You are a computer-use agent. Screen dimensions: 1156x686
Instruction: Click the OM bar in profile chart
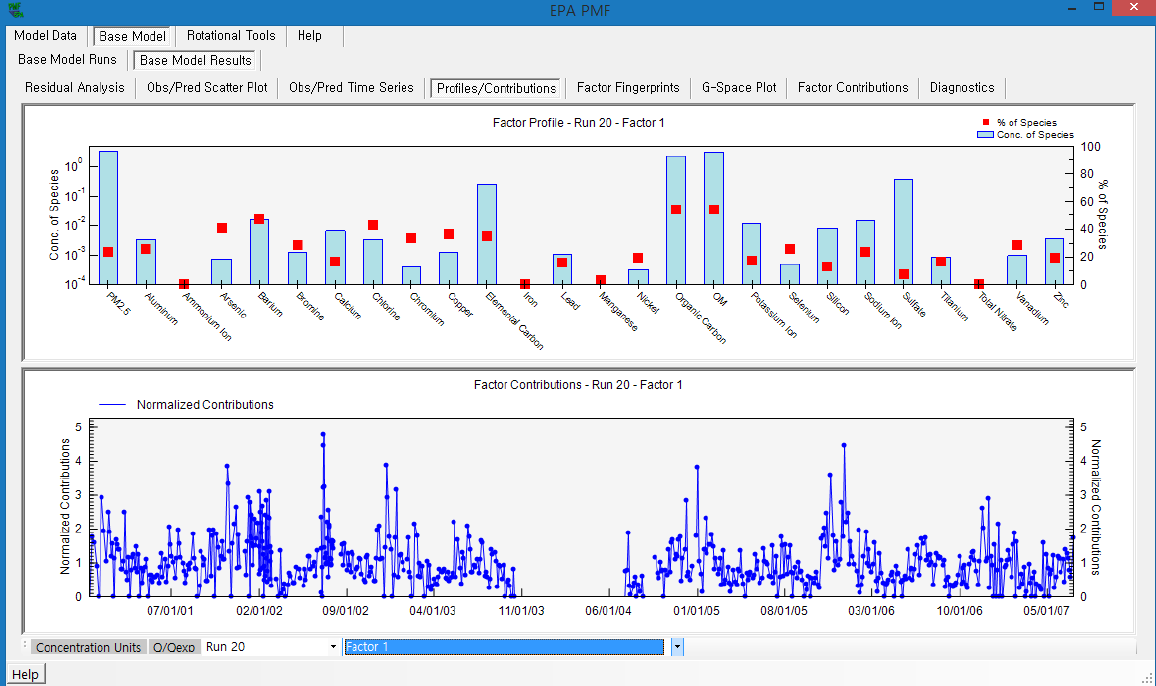pos(714,218)
